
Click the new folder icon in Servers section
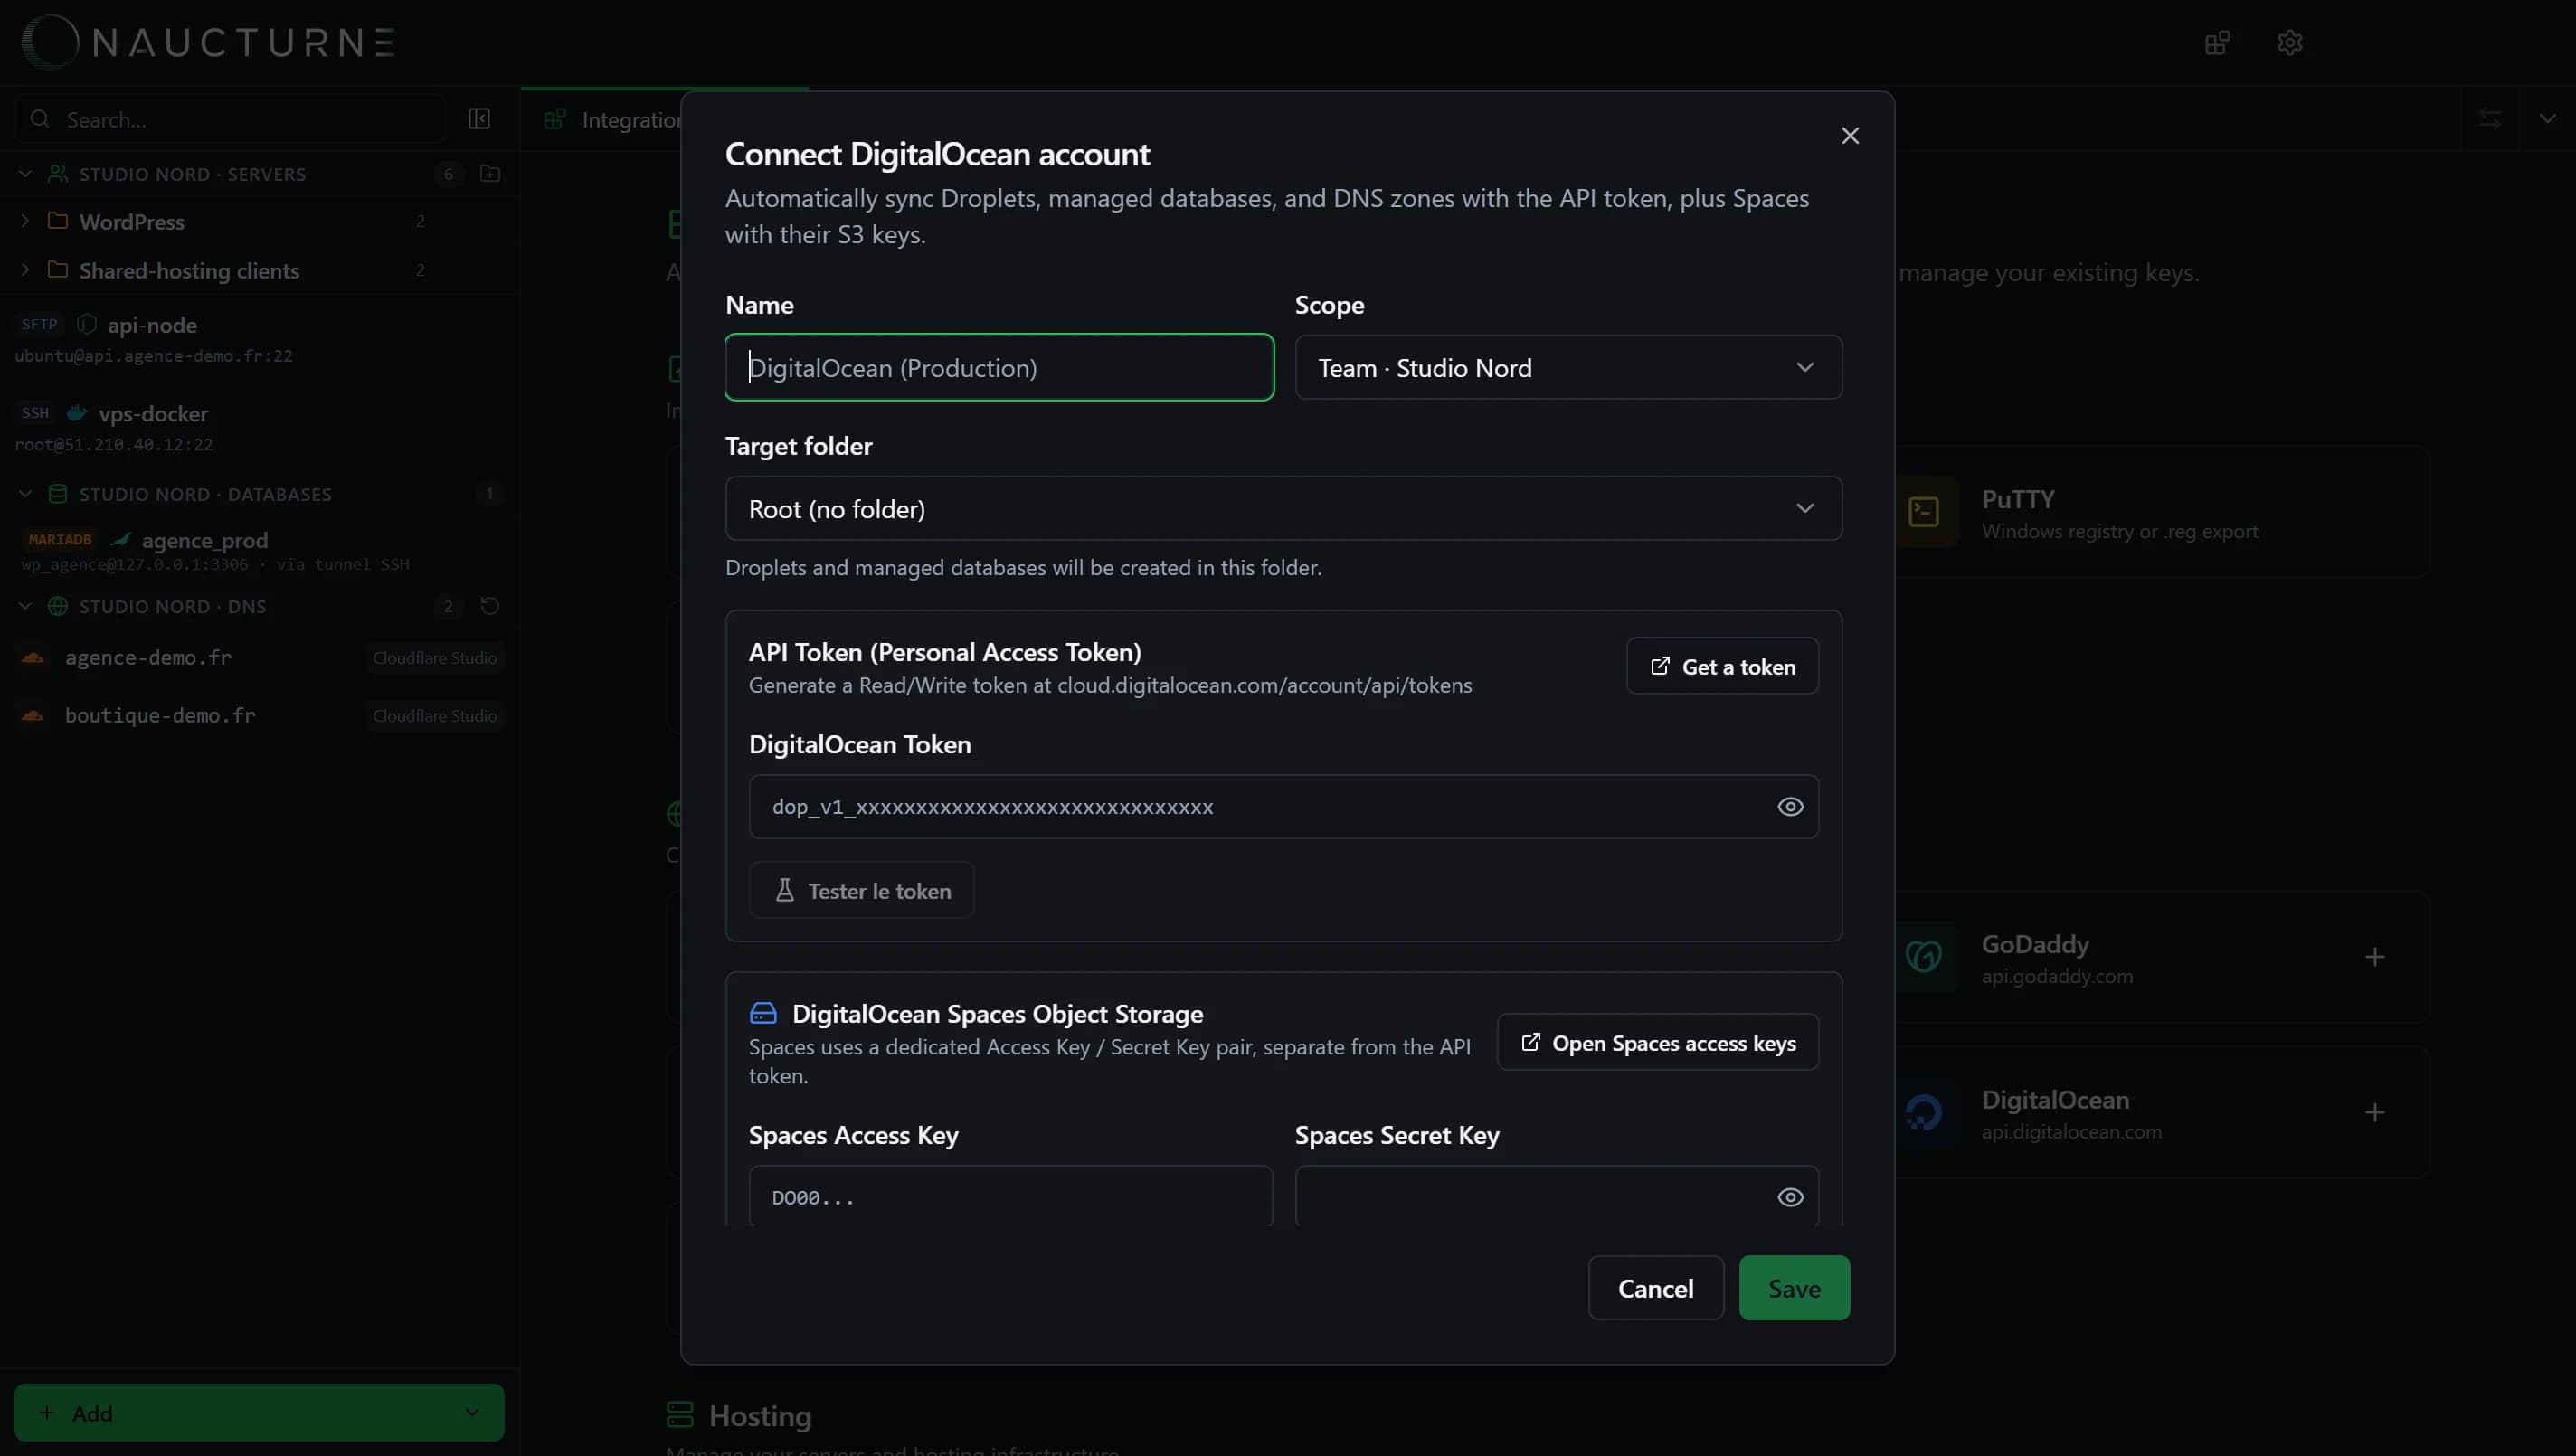[x=490, y=174]
